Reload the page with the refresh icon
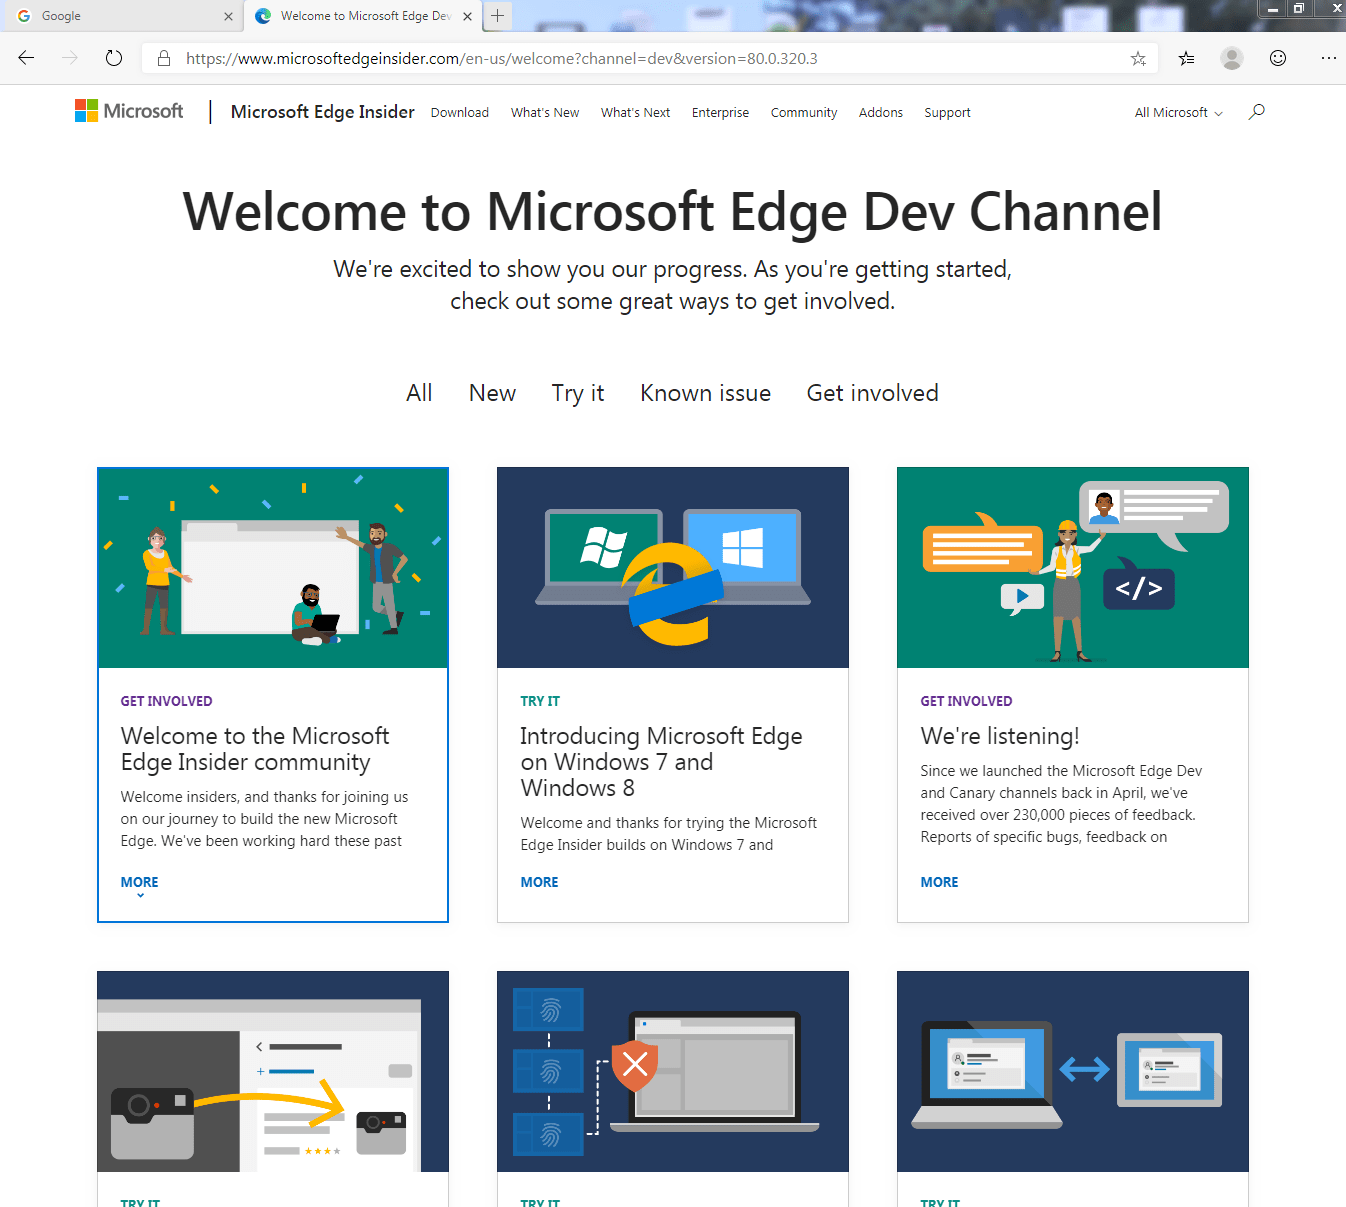The height and width of the screenshot is (1207, 1346). click(114, 58)
